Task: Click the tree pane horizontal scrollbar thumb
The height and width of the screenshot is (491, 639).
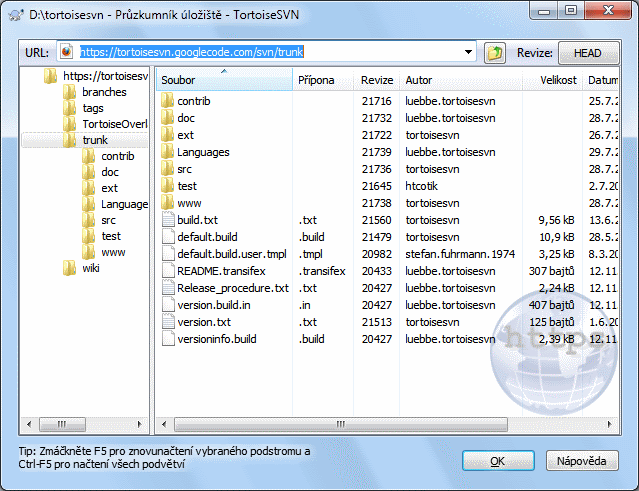Action: [62, 424]
